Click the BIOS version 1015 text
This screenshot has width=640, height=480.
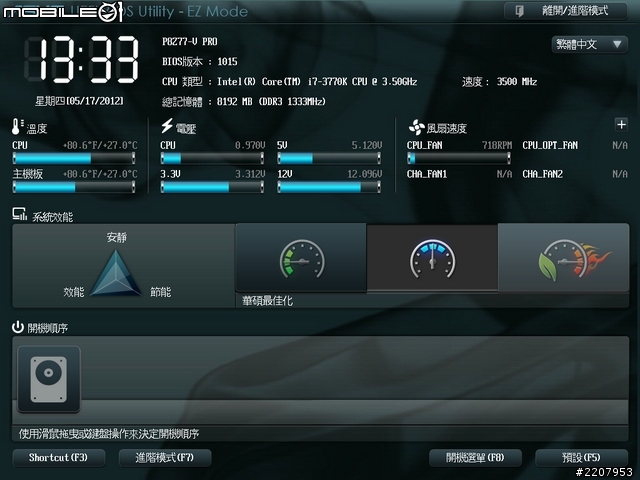click(200, 62)
